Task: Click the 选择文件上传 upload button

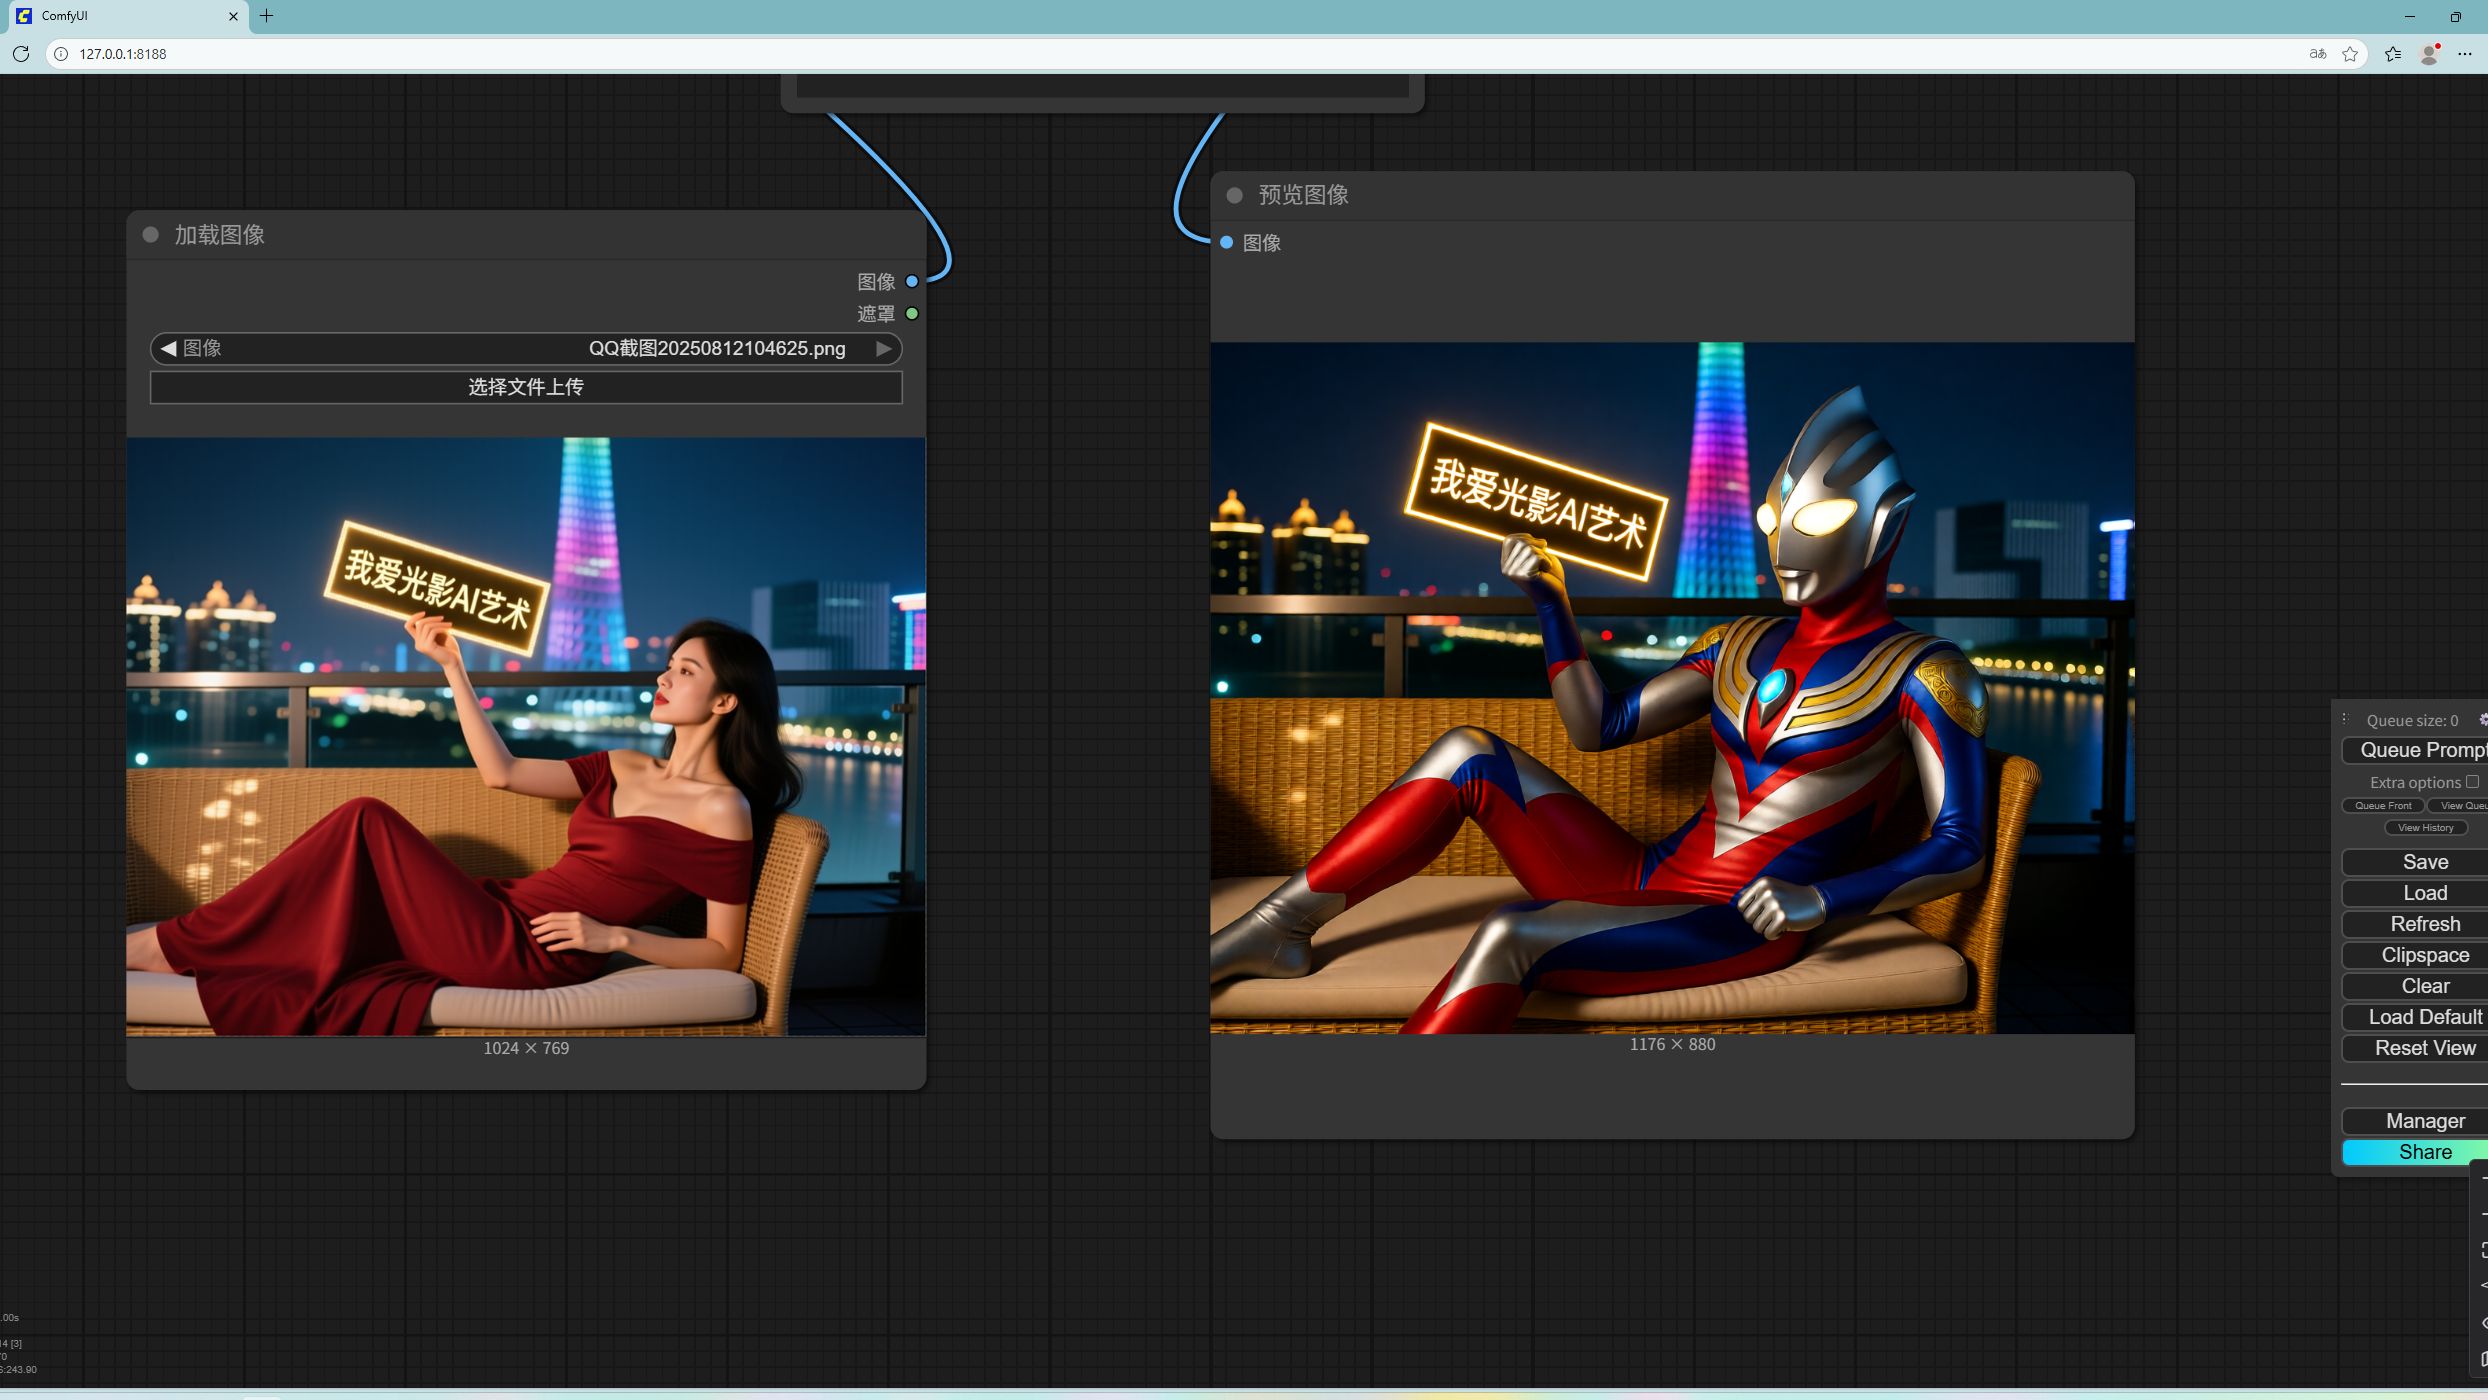Action: point(526,388)
